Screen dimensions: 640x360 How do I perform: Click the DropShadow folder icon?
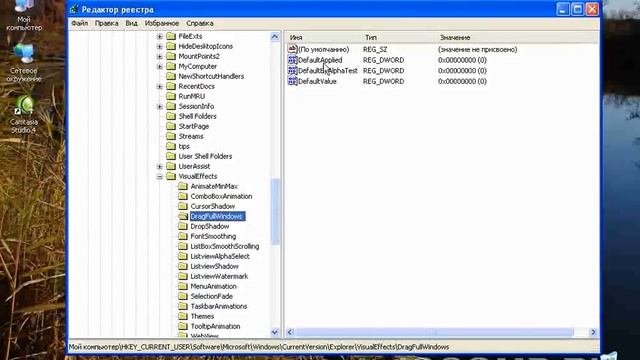coord(183,226)
